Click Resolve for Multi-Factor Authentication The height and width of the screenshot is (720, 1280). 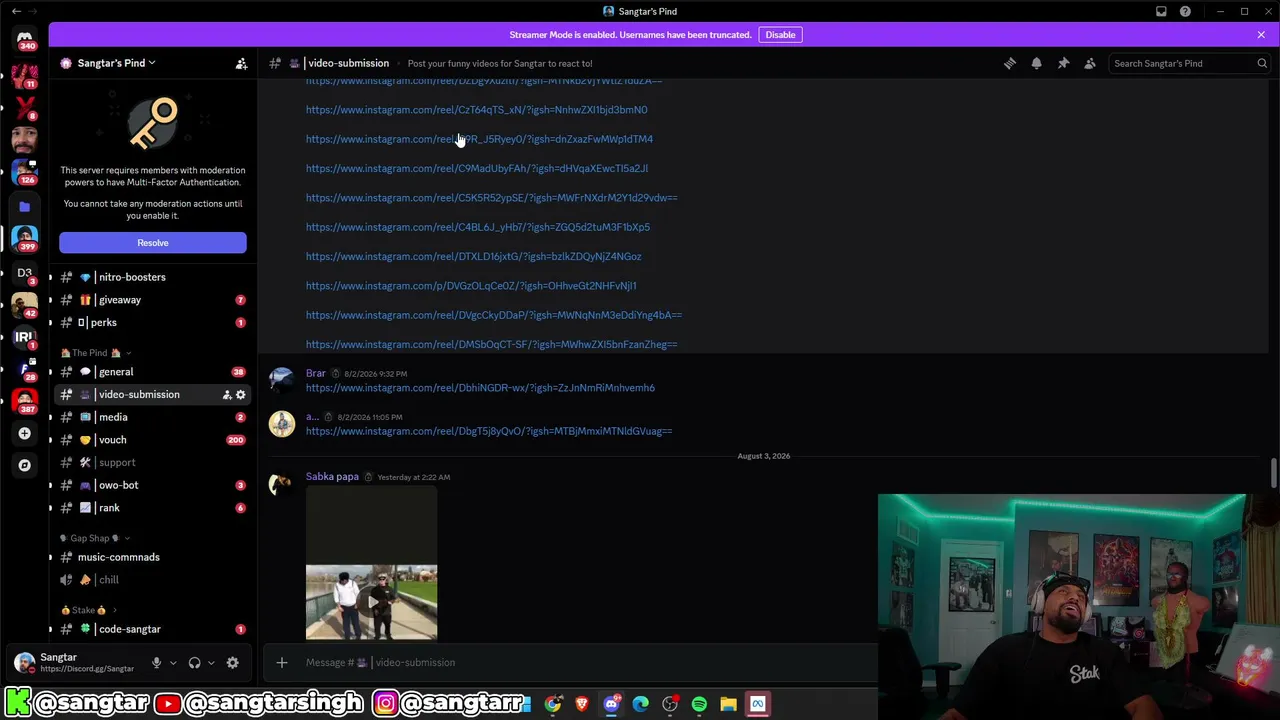coord(153,243)
